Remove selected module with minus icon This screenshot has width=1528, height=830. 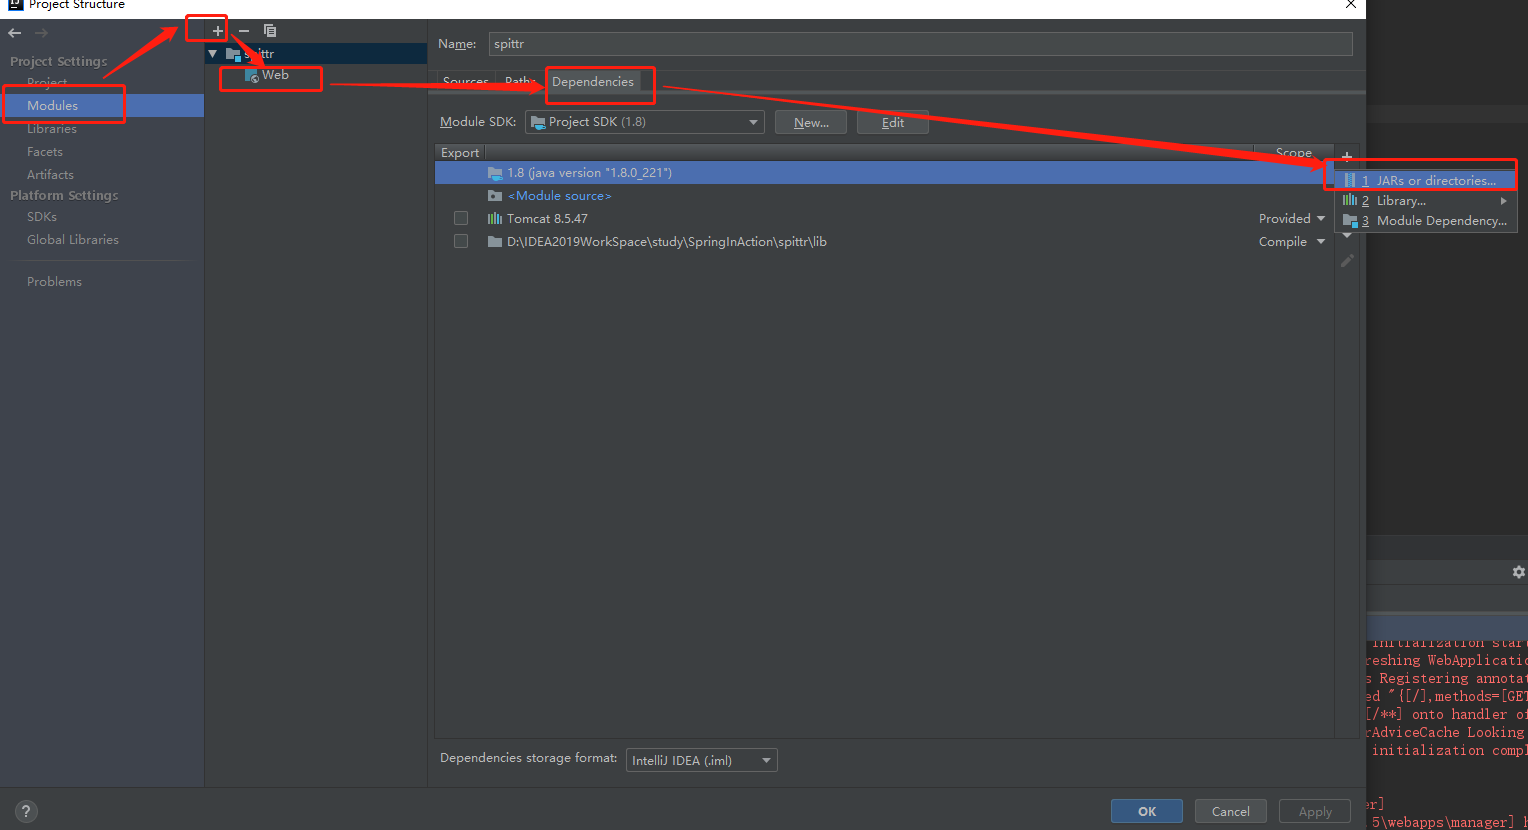[x=244, y=31]
